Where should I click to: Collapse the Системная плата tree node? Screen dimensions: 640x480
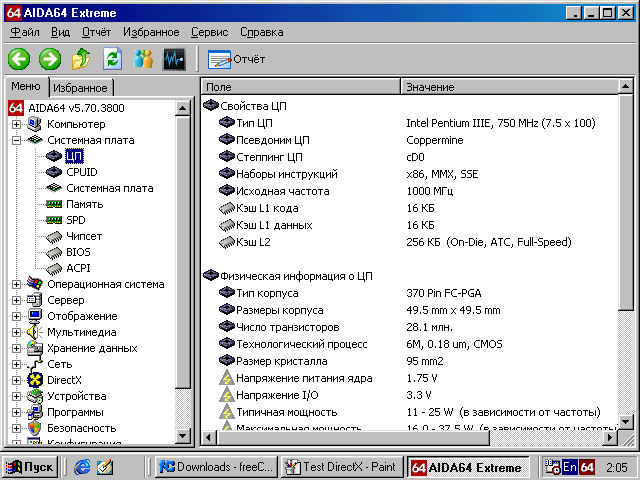coord(17,140)
